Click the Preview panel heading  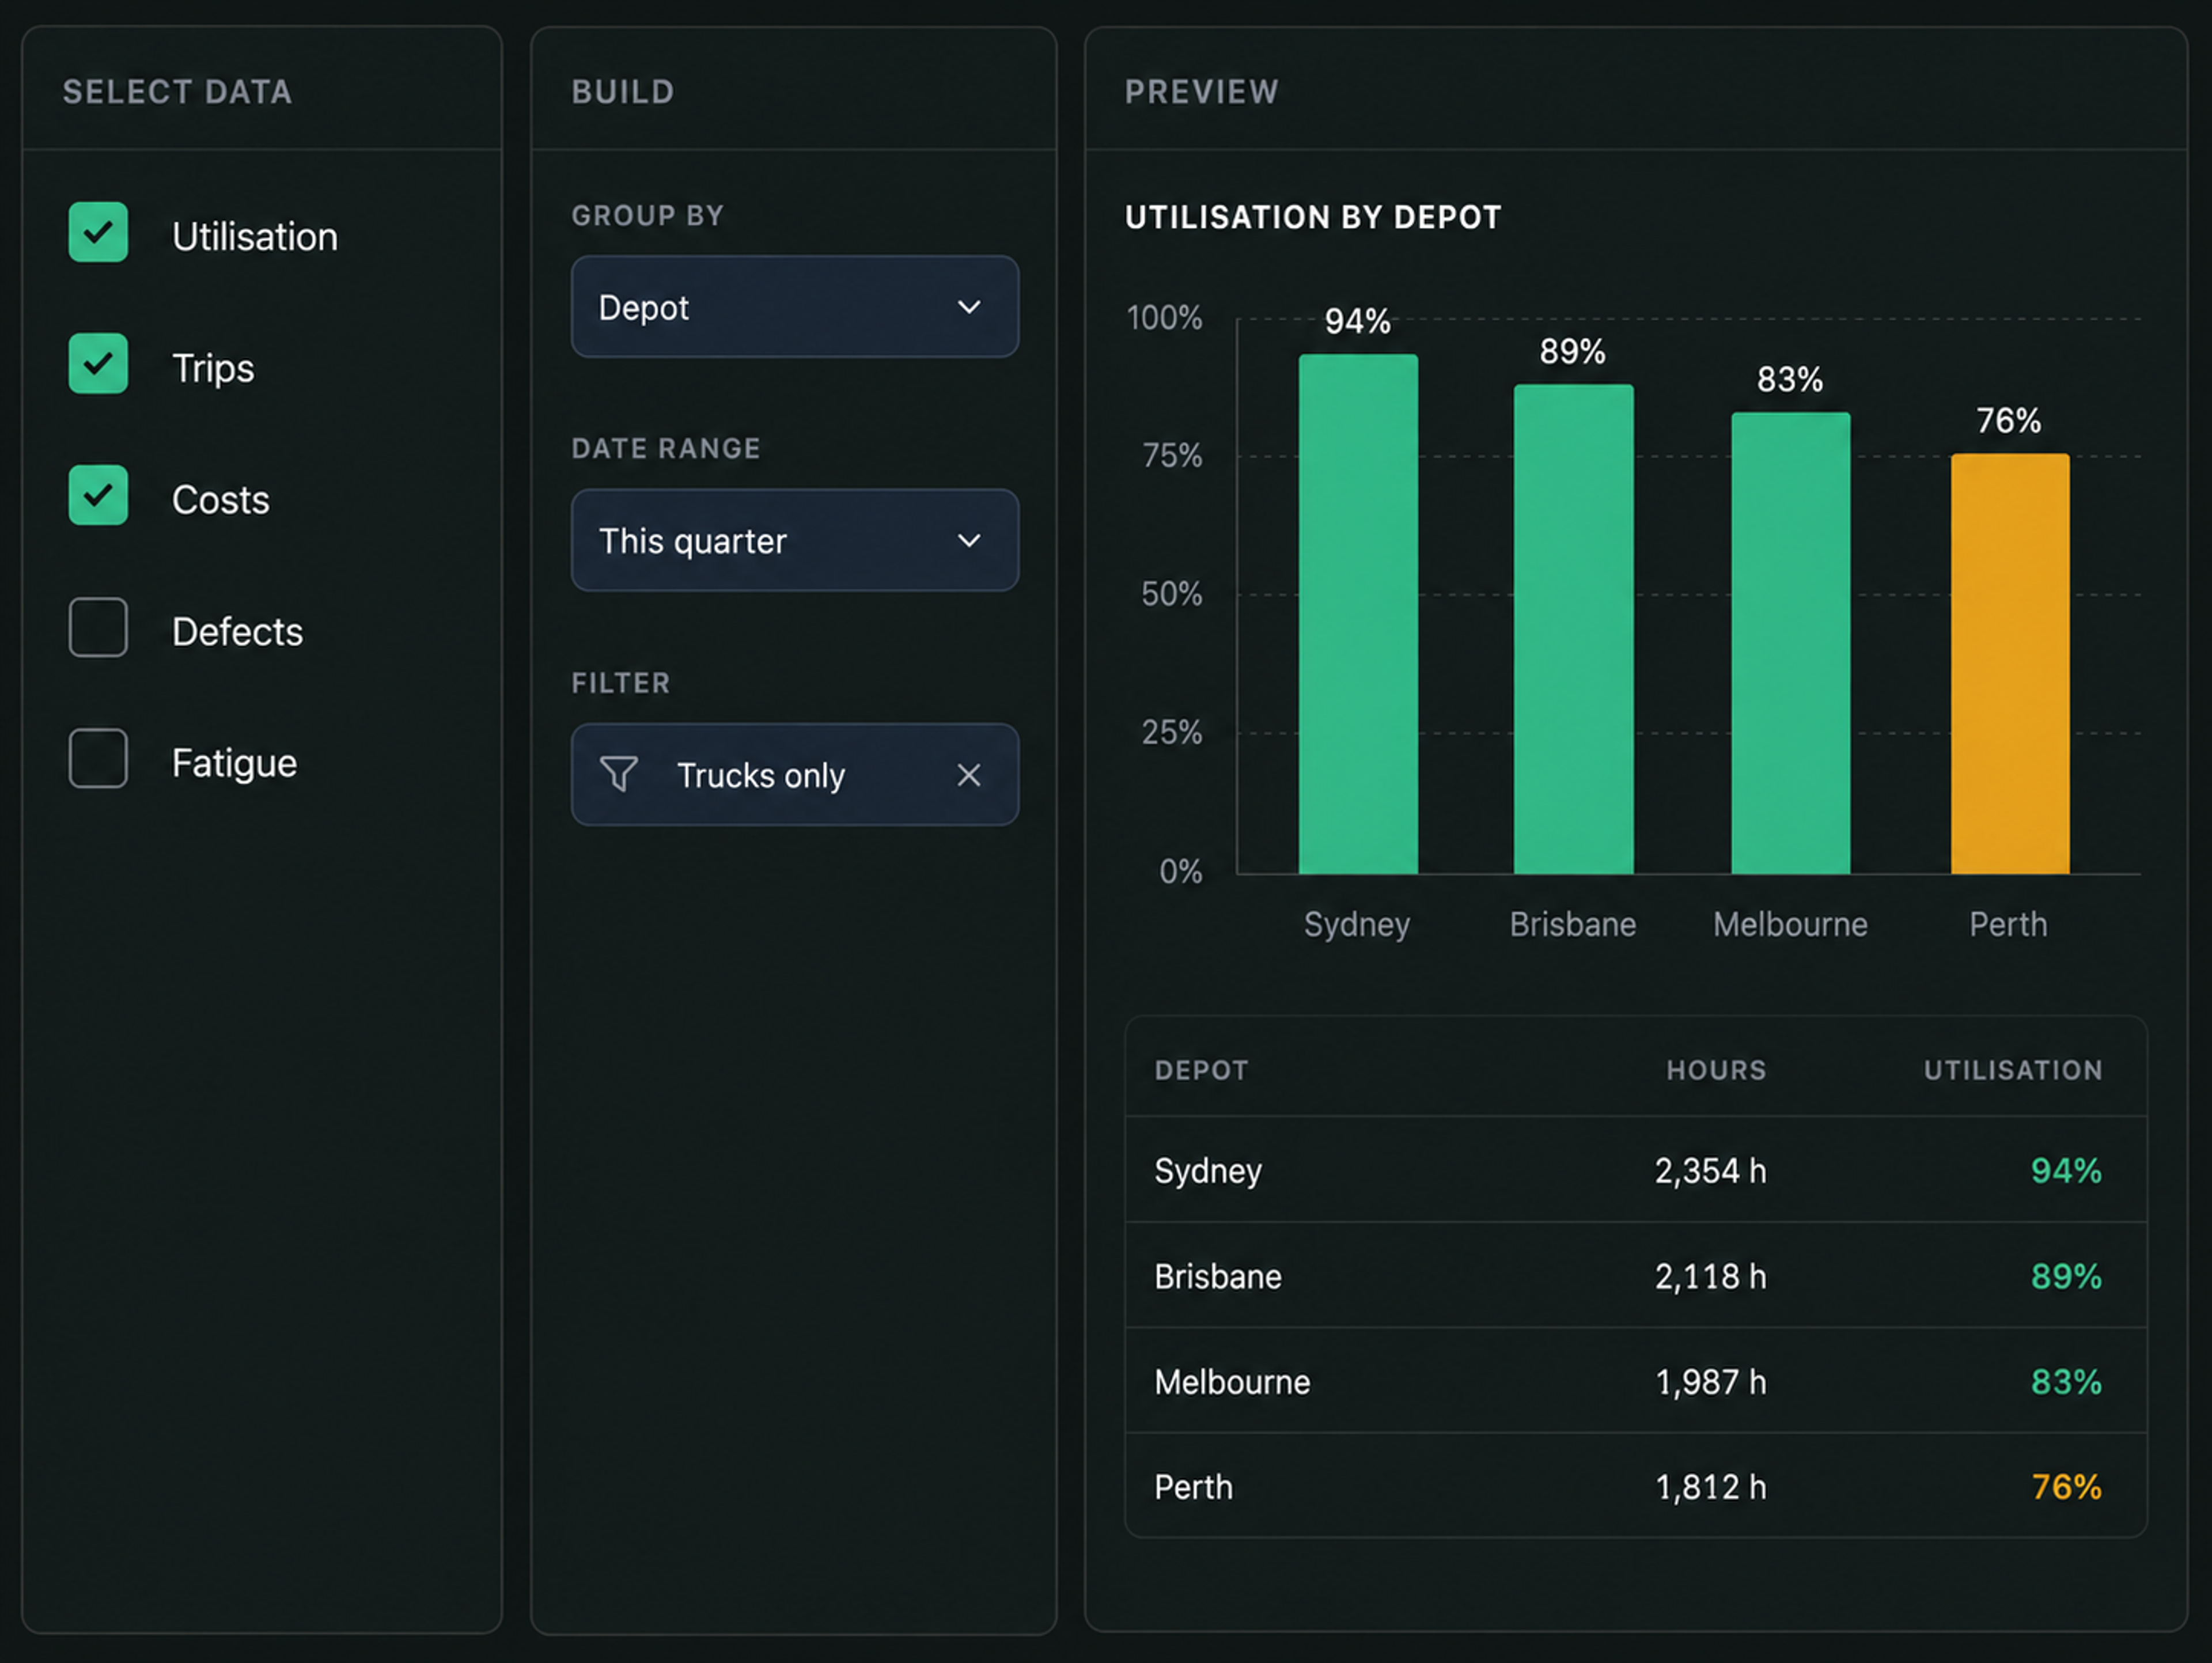click(x=1201, y=92)
